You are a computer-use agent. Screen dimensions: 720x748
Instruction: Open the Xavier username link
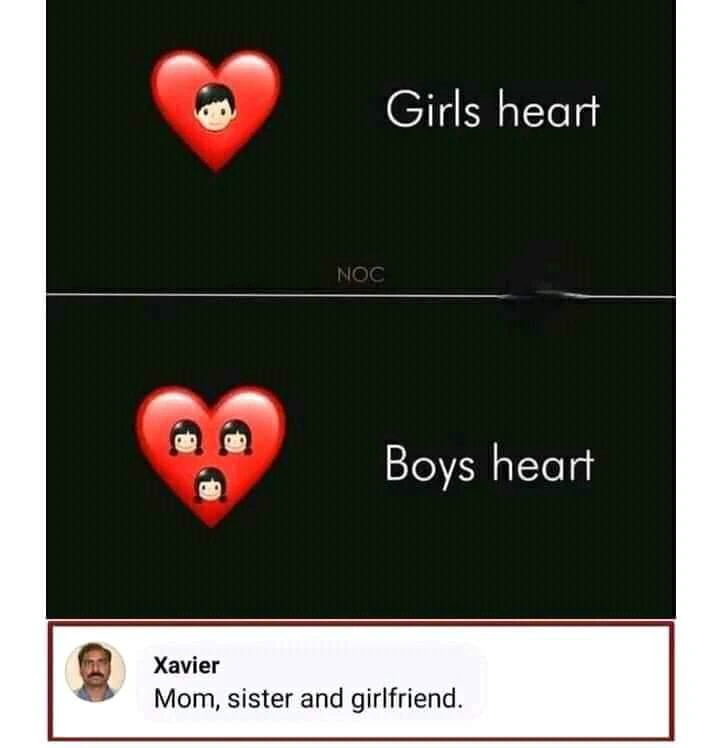coord(186,665)
